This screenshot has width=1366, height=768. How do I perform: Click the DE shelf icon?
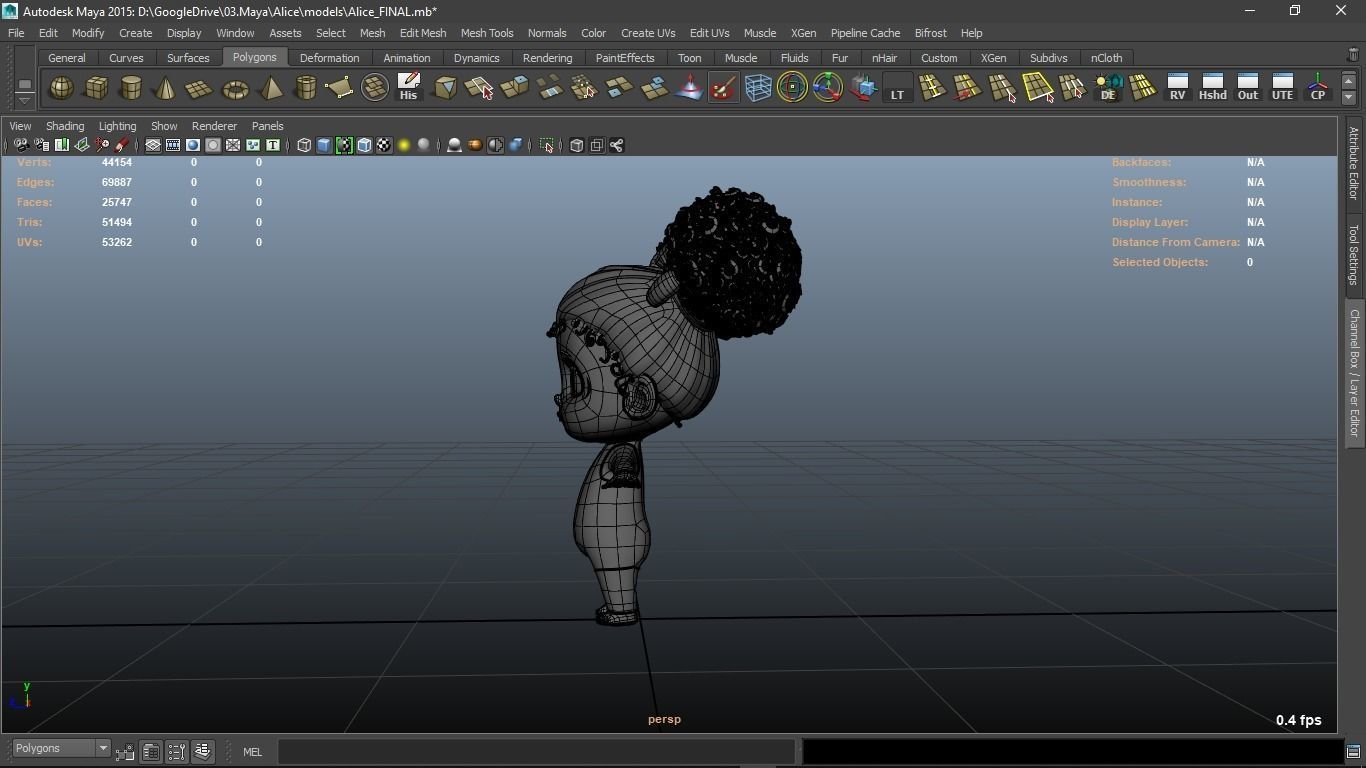(1108, 88)
